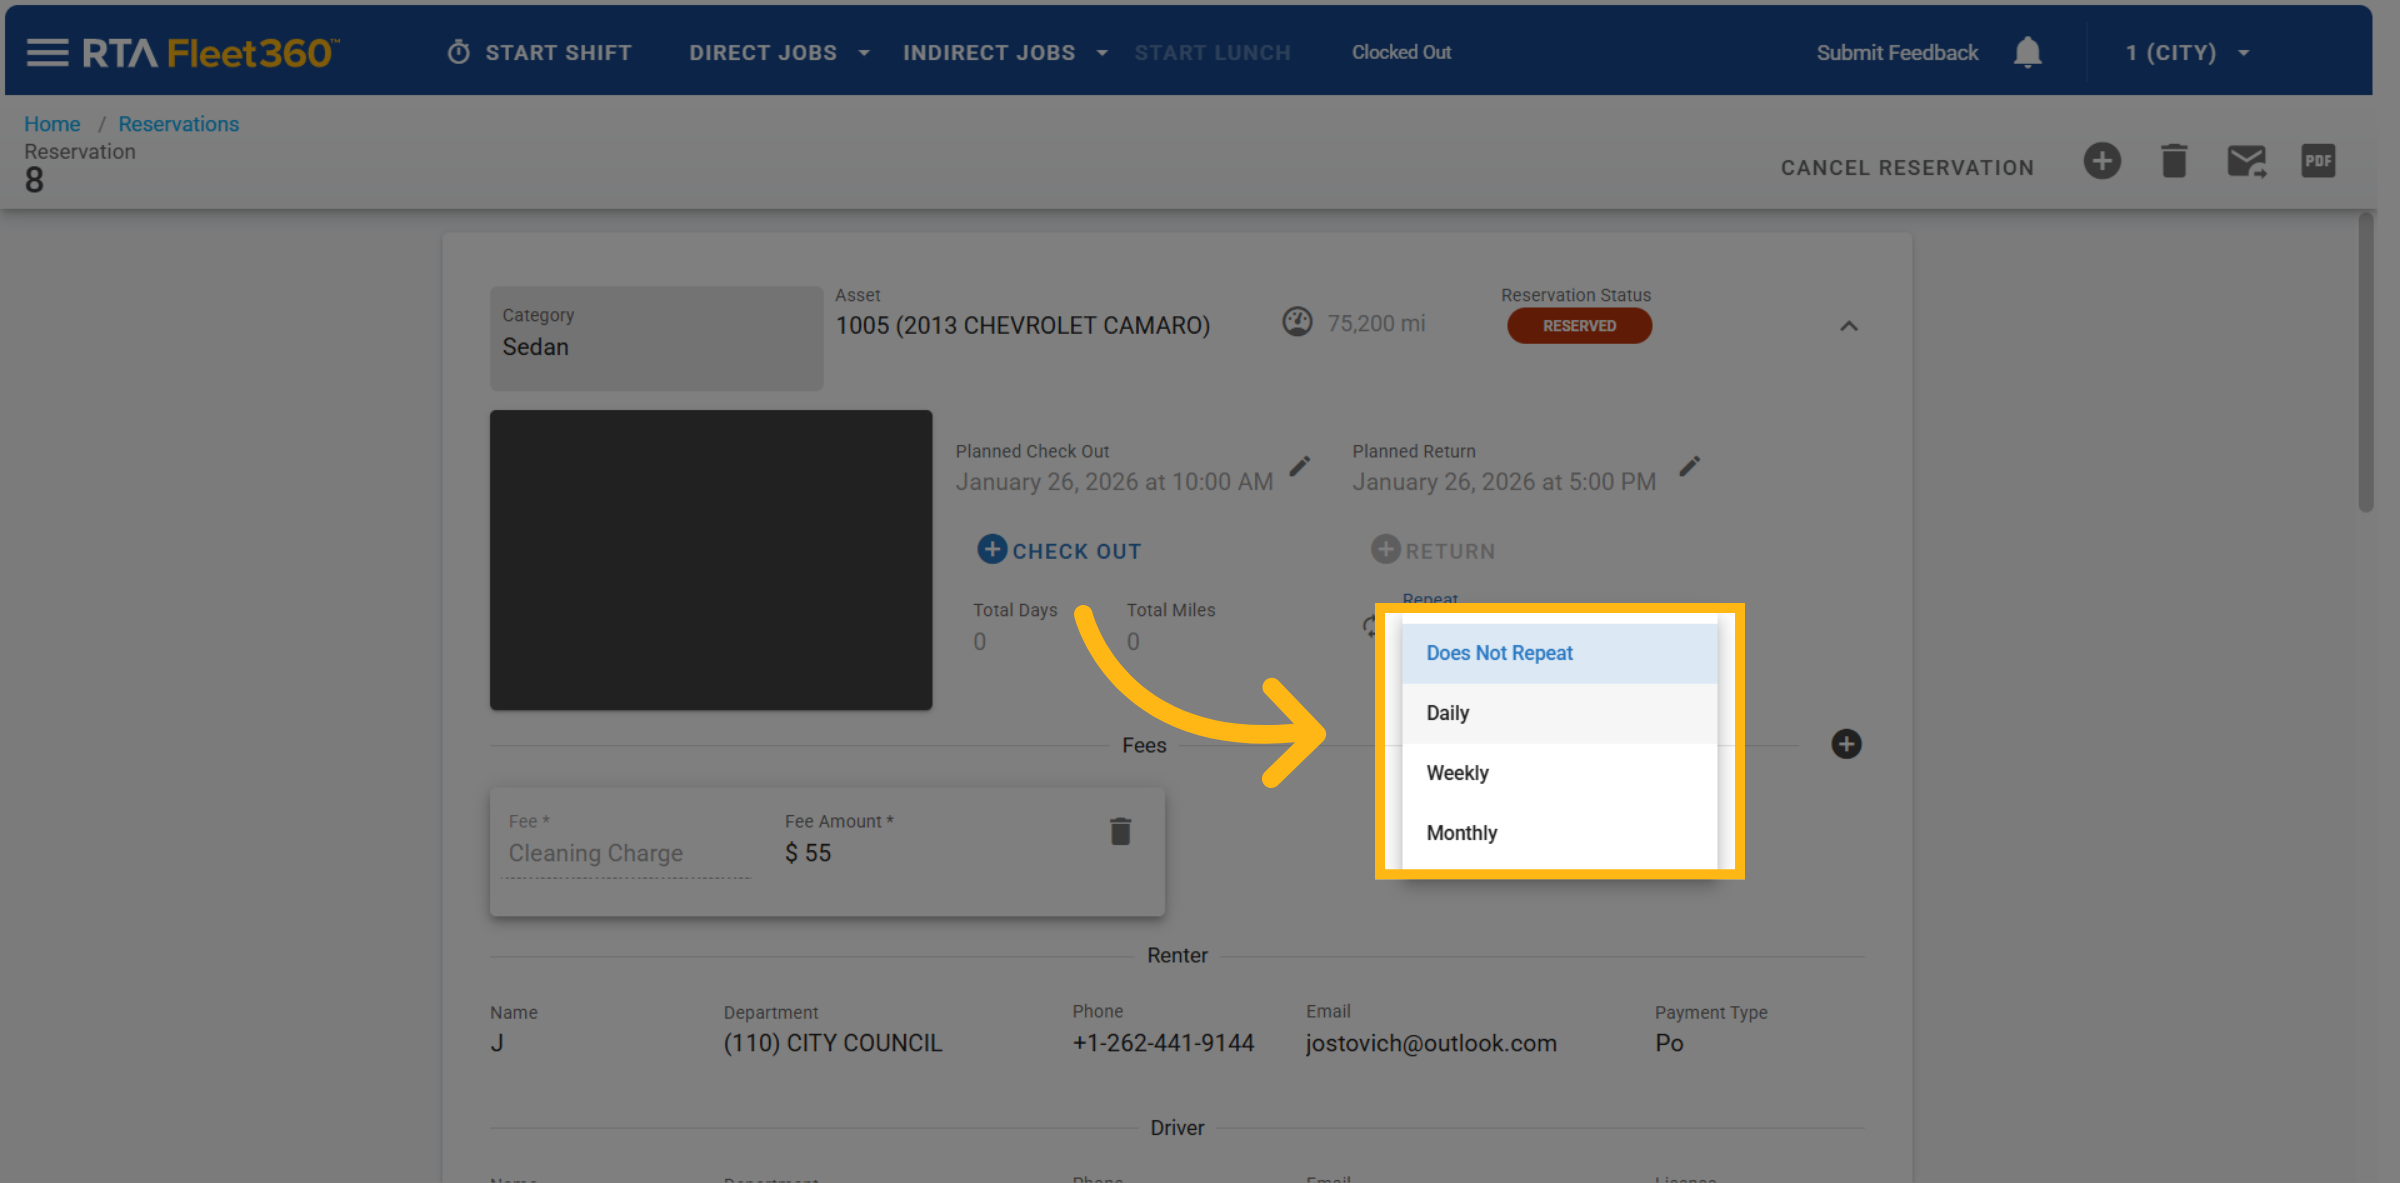Viewport: 2400px width, 1183px height.
Task: Select Daily repeat option
Action: 1447,713
